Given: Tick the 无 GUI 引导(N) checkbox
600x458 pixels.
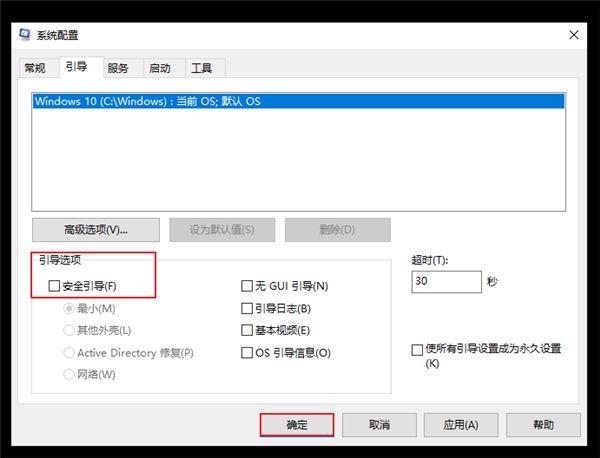Looking at the screenshot, I should [x=247, y=286].
